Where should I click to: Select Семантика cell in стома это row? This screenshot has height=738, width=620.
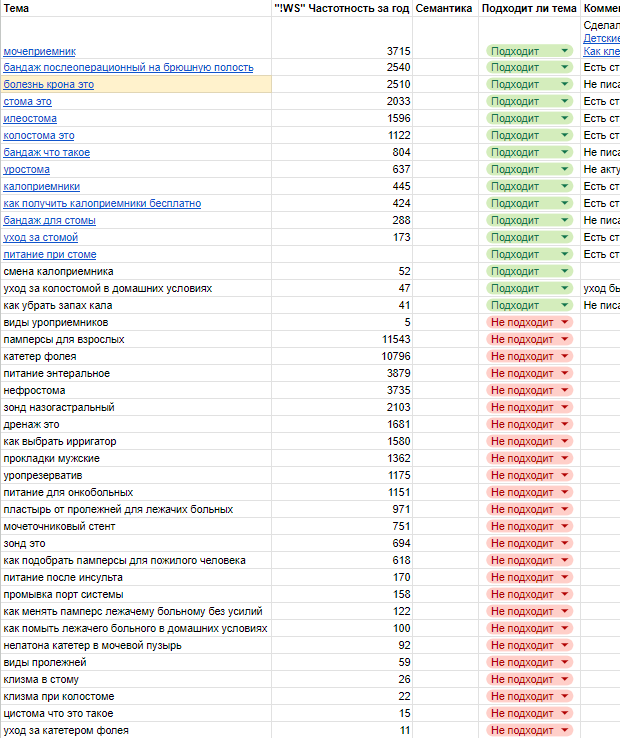coord(445,101)
